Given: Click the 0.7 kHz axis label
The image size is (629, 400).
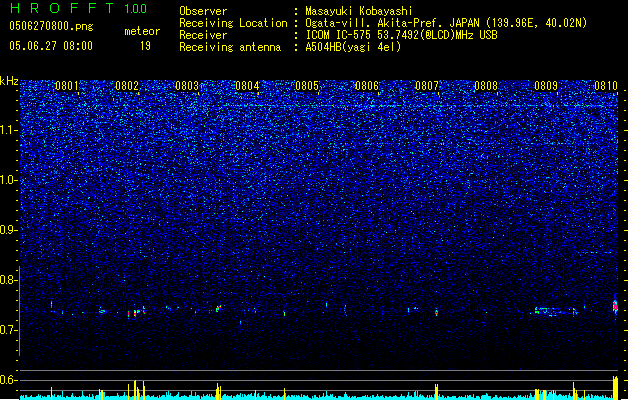Looking at the screenshot, I should click(x=8, y=330).
